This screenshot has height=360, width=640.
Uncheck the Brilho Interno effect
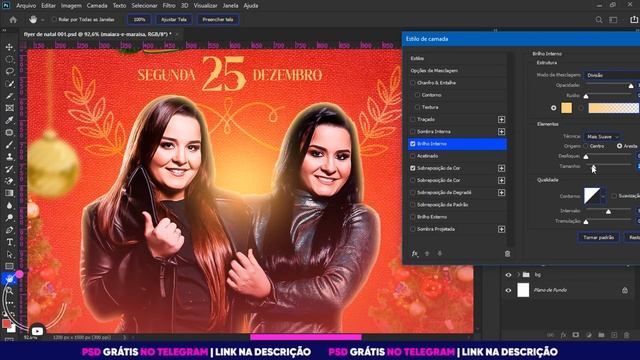click(413, 144)
